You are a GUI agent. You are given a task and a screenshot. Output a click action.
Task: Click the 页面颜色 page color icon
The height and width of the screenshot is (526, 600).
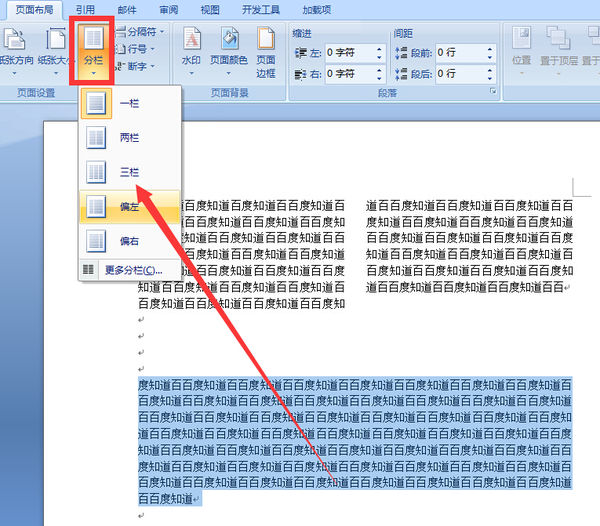(x=229, y=38)
